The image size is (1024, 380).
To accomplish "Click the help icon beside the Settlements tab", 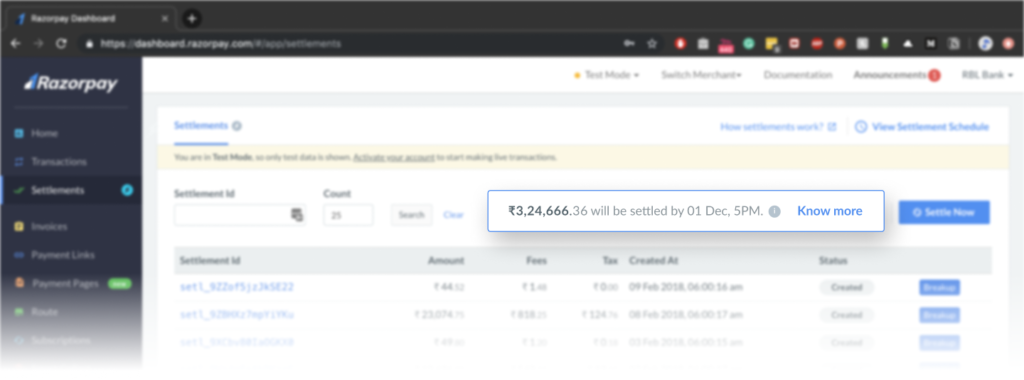I will (x=236, y=126).
